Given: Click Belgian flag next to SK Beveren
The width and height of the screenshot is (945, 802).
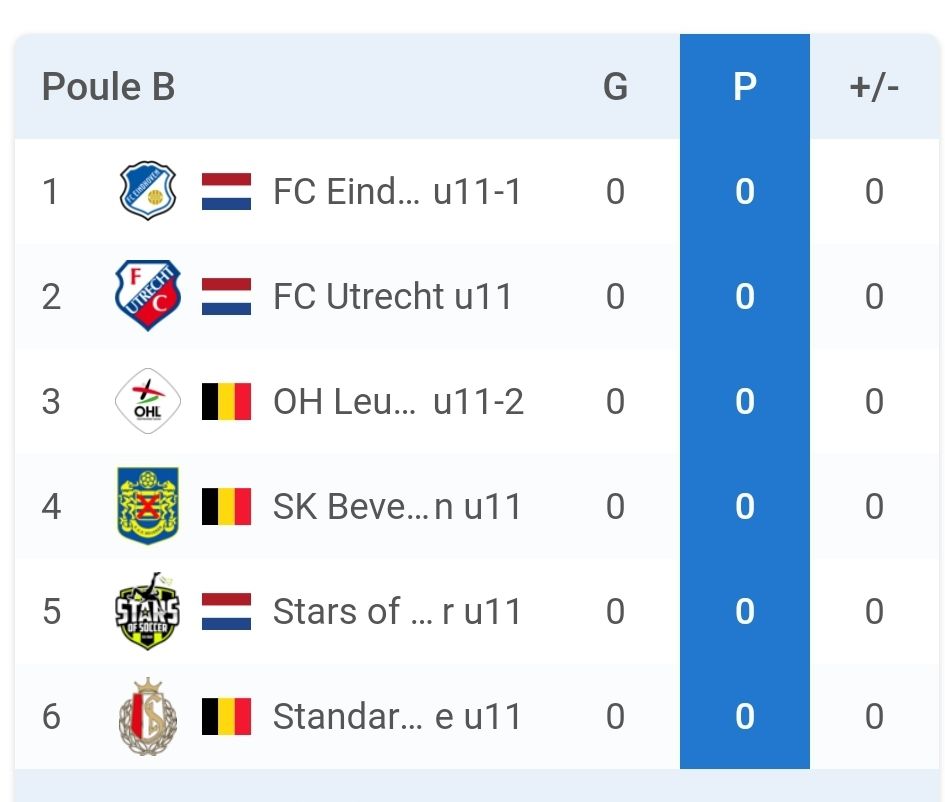Looking at the screenshot, I should (x=226, y=506).
